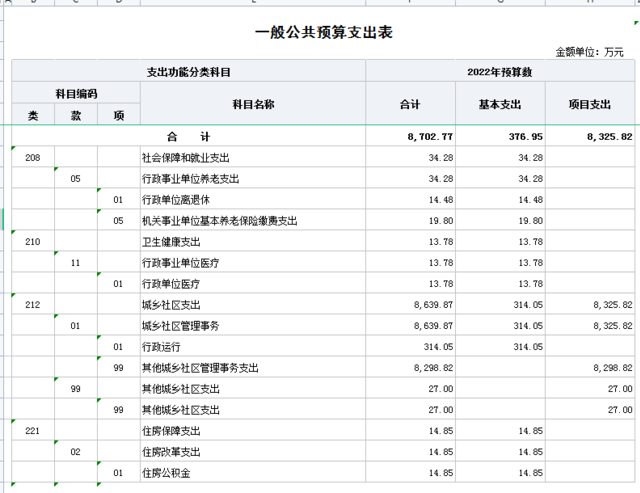The image size is (640, 493).
Task: Select the title cell 一般公共预算支出表
Action: 323,33
